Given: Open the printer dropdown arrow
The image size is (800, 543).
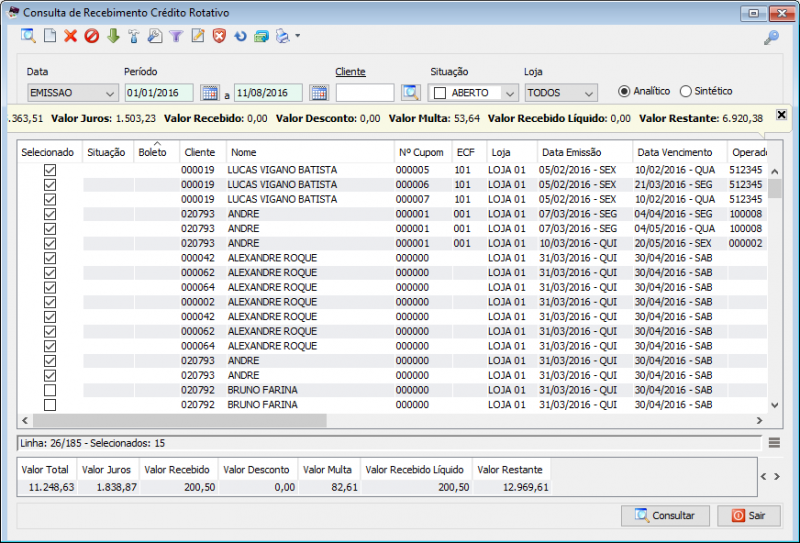Looking at the screenshot, I should (x=297, y=36).
